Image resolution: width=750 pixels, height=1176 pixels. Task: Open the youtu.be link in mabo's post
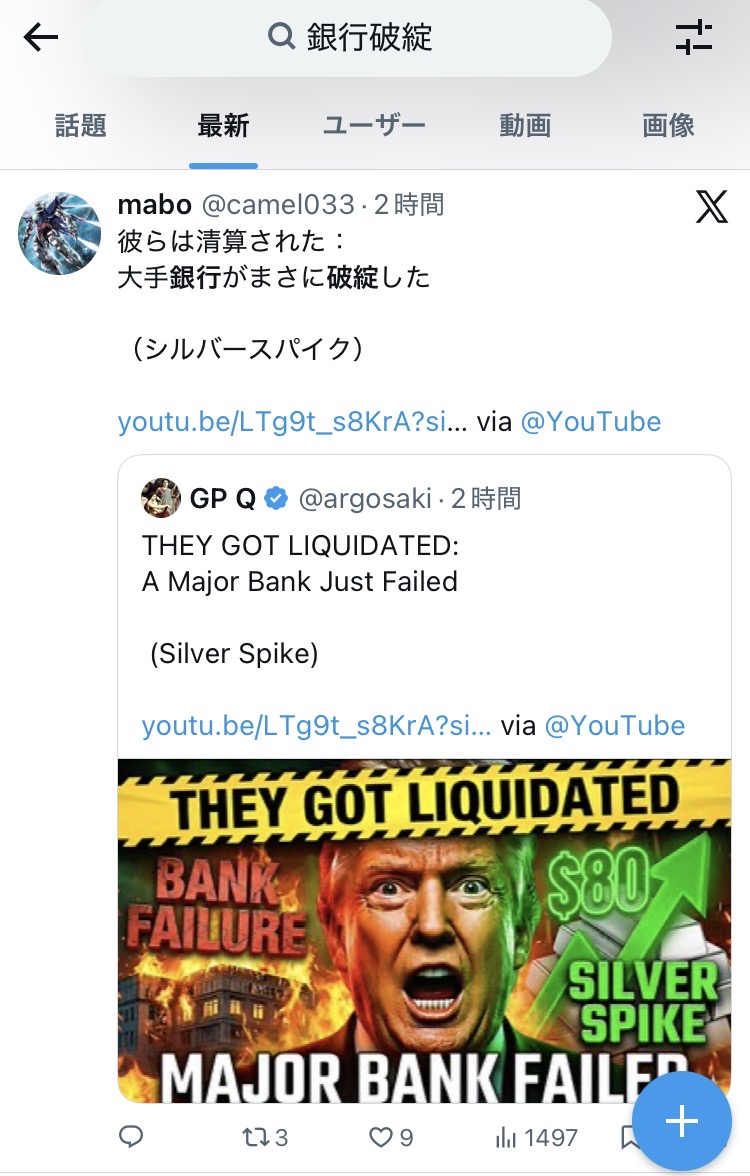[292, 422]
